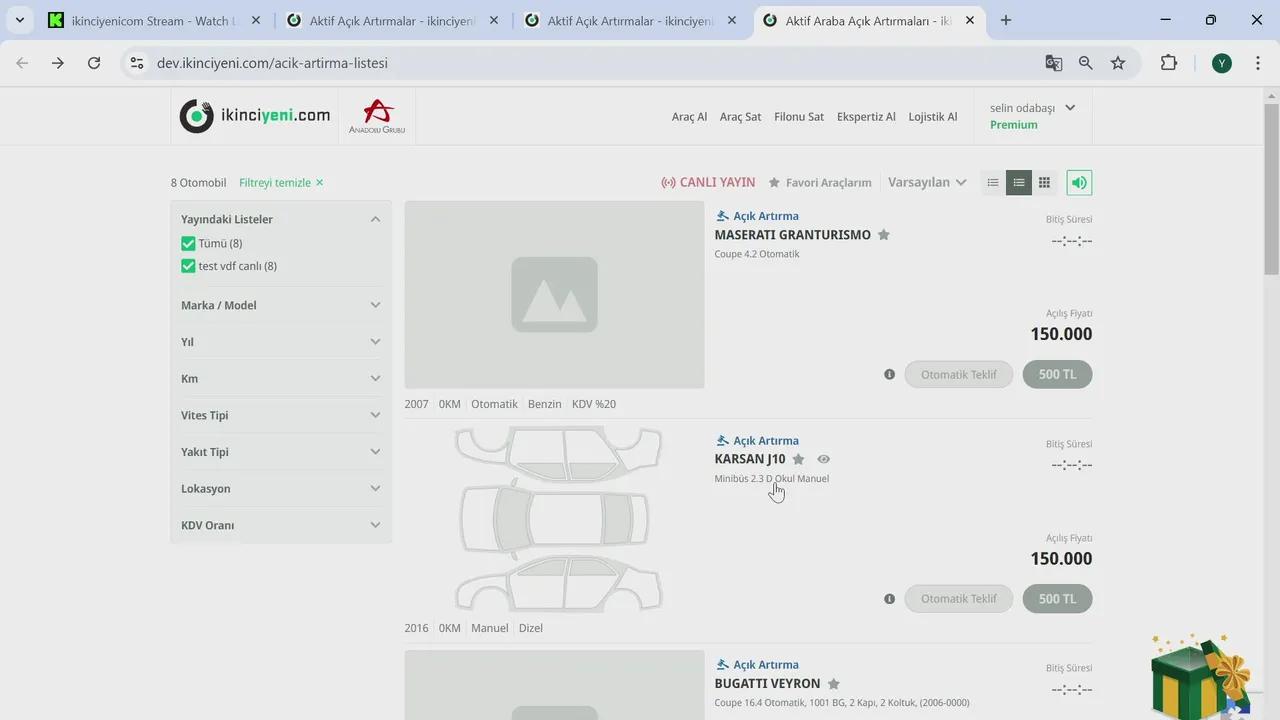The height and width of the screenshot is (720, 1280).
Task: Click browser translate page icon
Action: pyautogui.click(x=1054, y=63)
